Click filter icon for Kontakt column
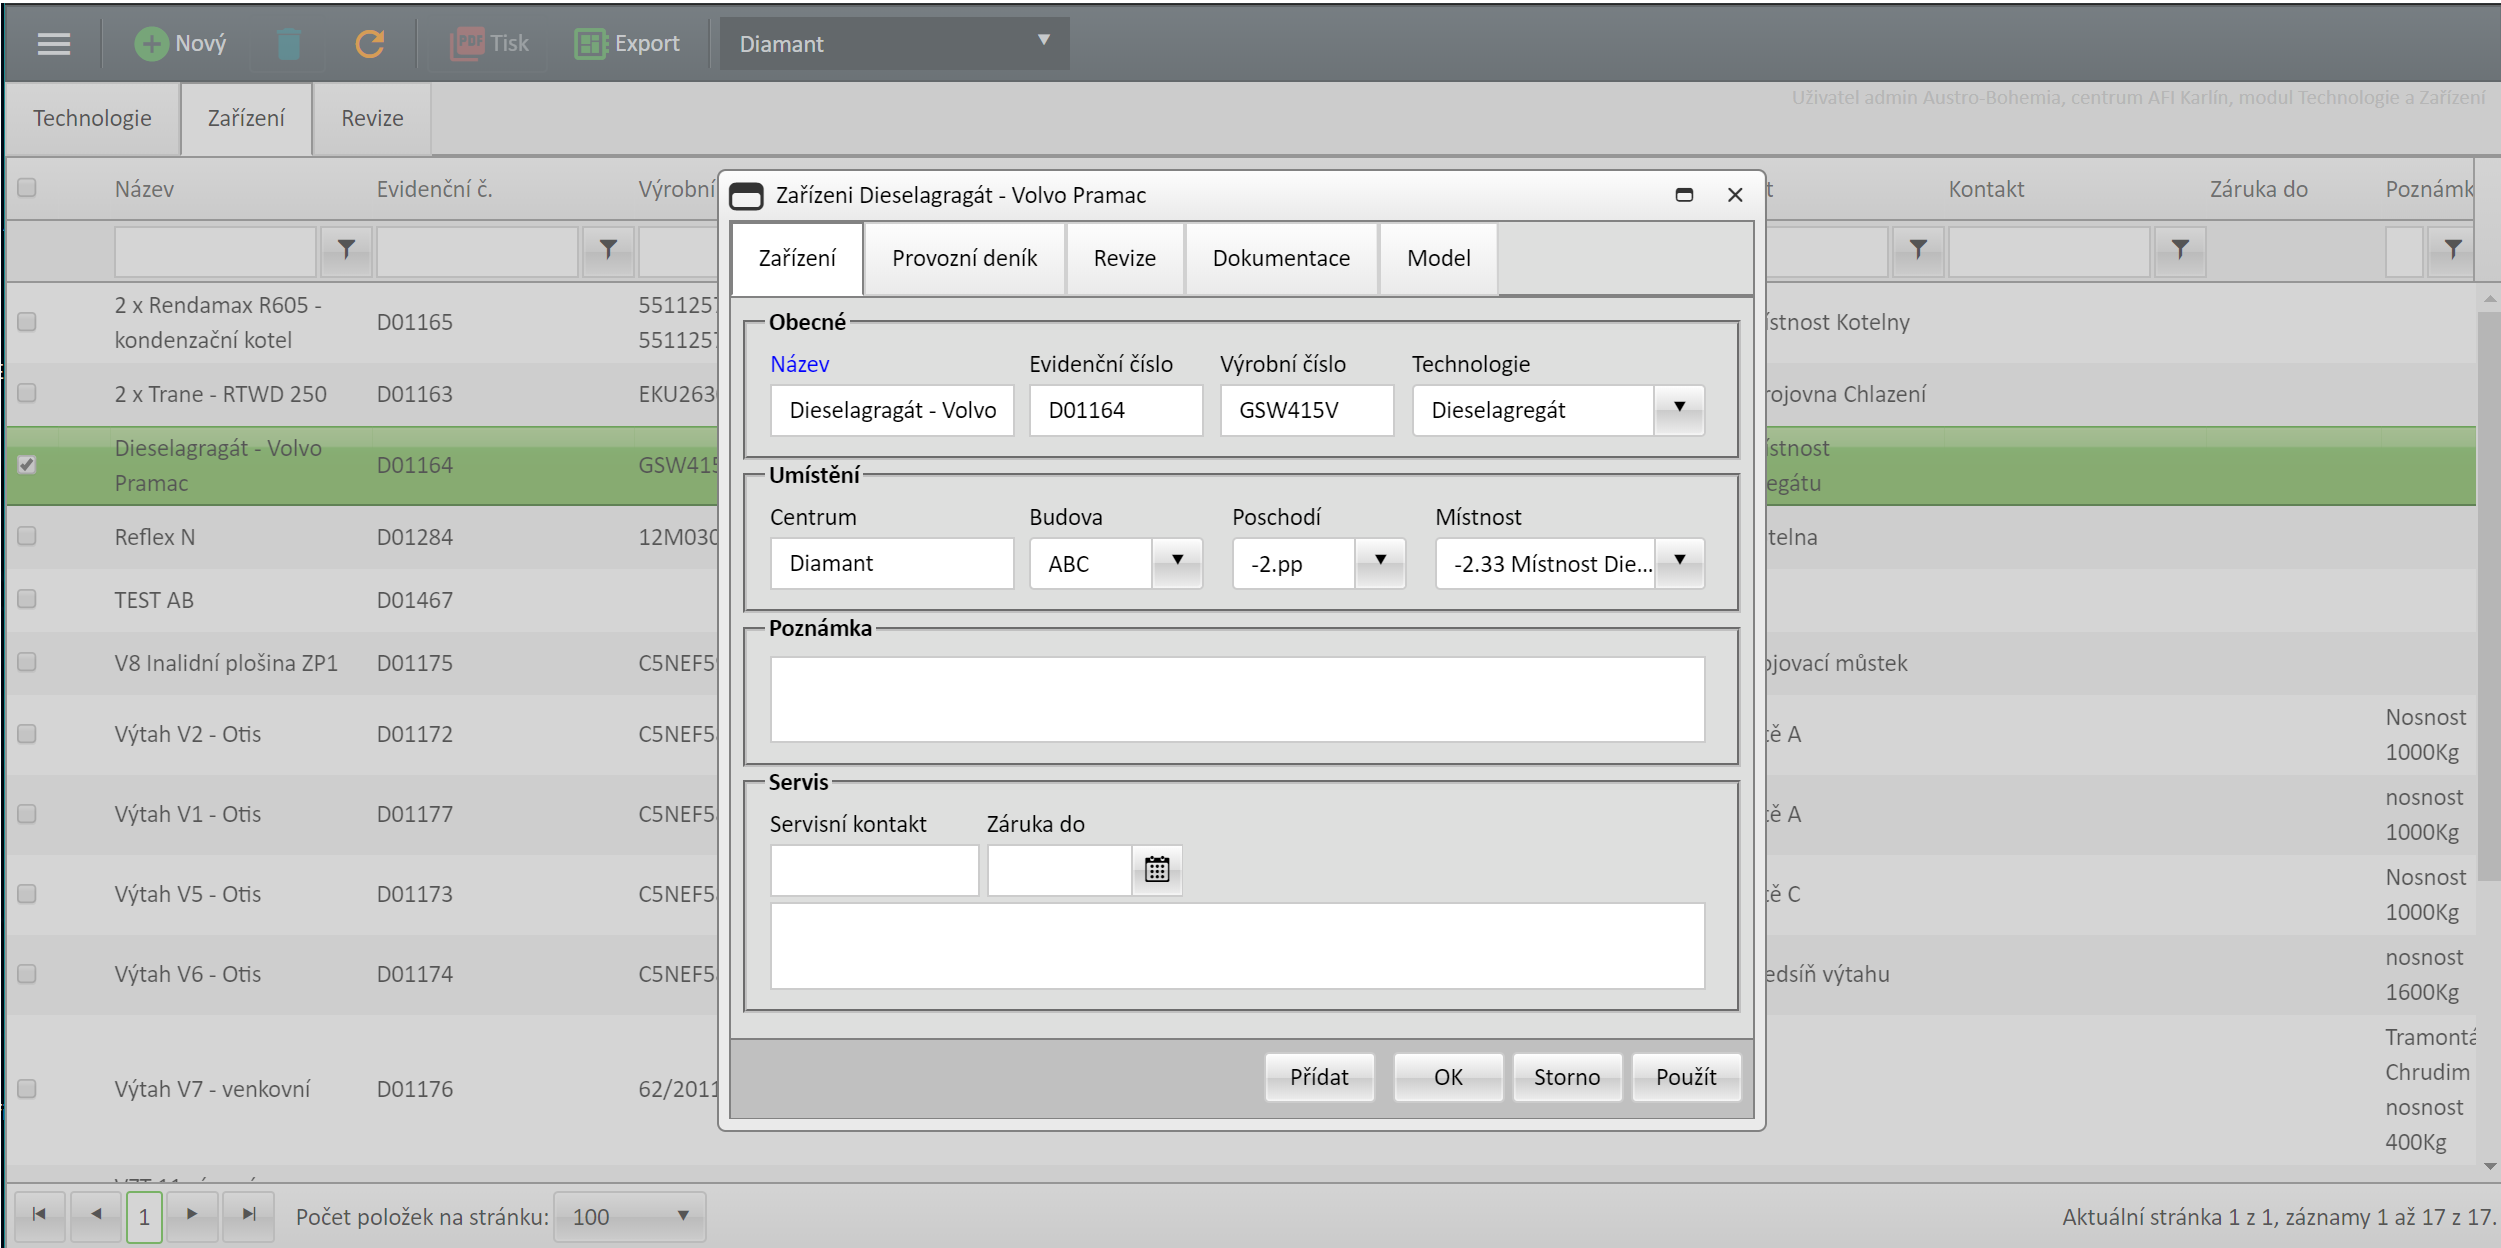Viewport: 2501px width, 1248px height. (x=2180, y=250)
